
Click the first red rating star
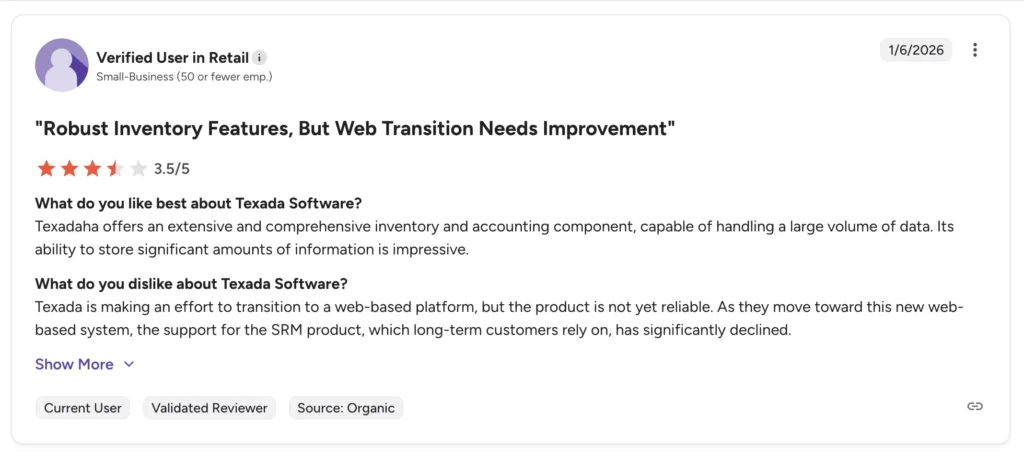(x=46, y=168)
